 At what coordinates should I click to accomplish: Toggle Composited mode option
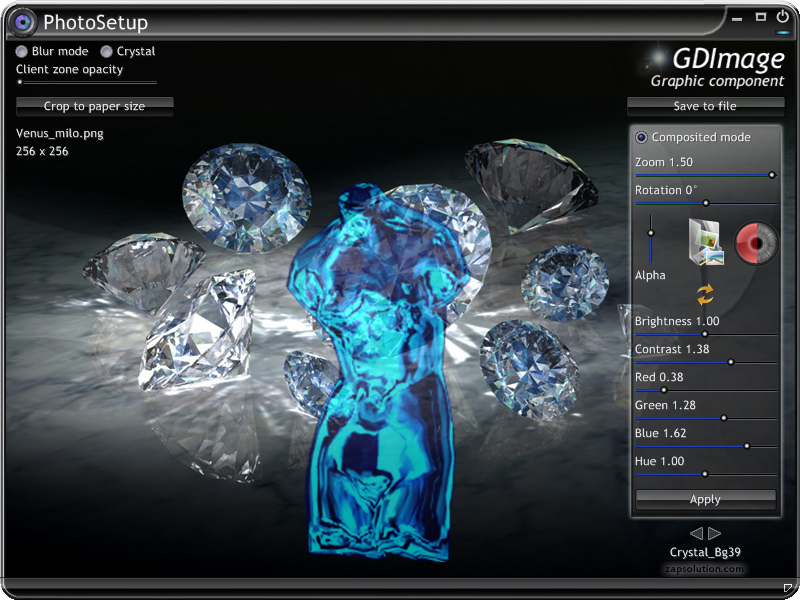pos(693,137)
